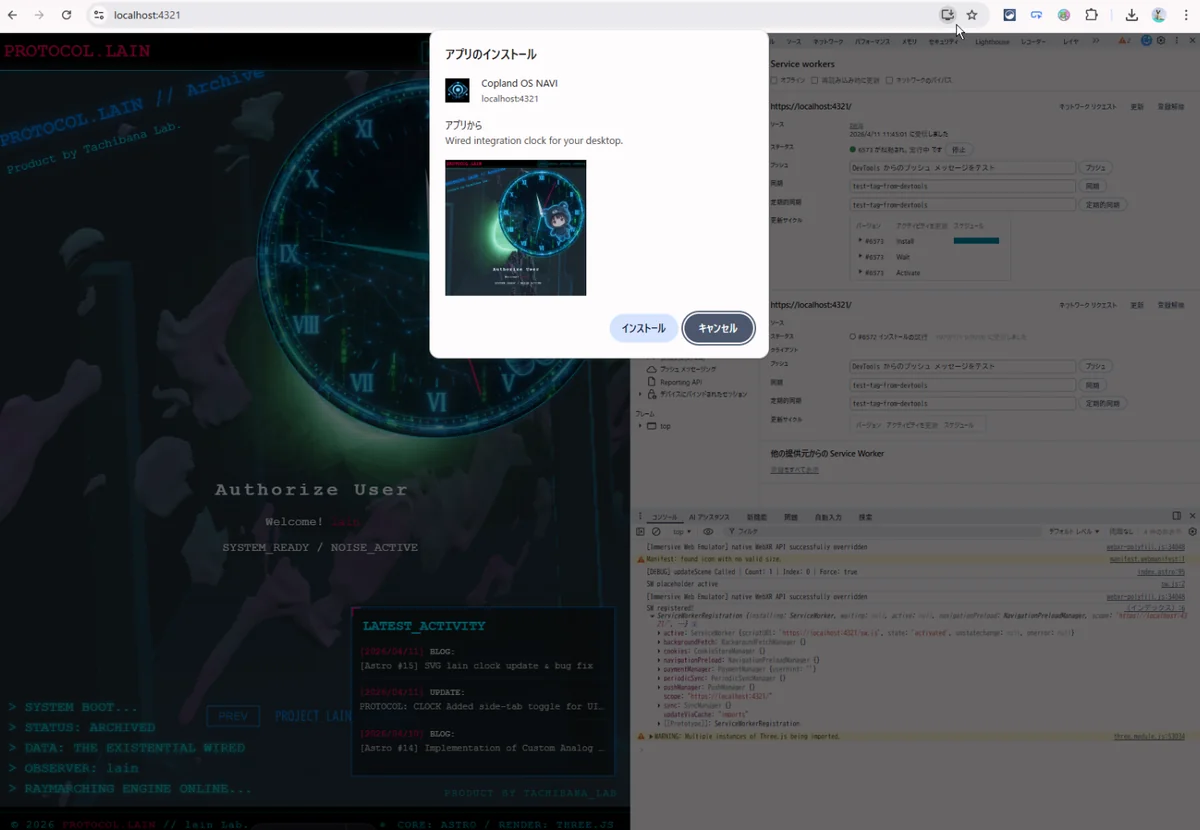Click the インストール button
1200x830 pixels.
(x=643, y=328)
